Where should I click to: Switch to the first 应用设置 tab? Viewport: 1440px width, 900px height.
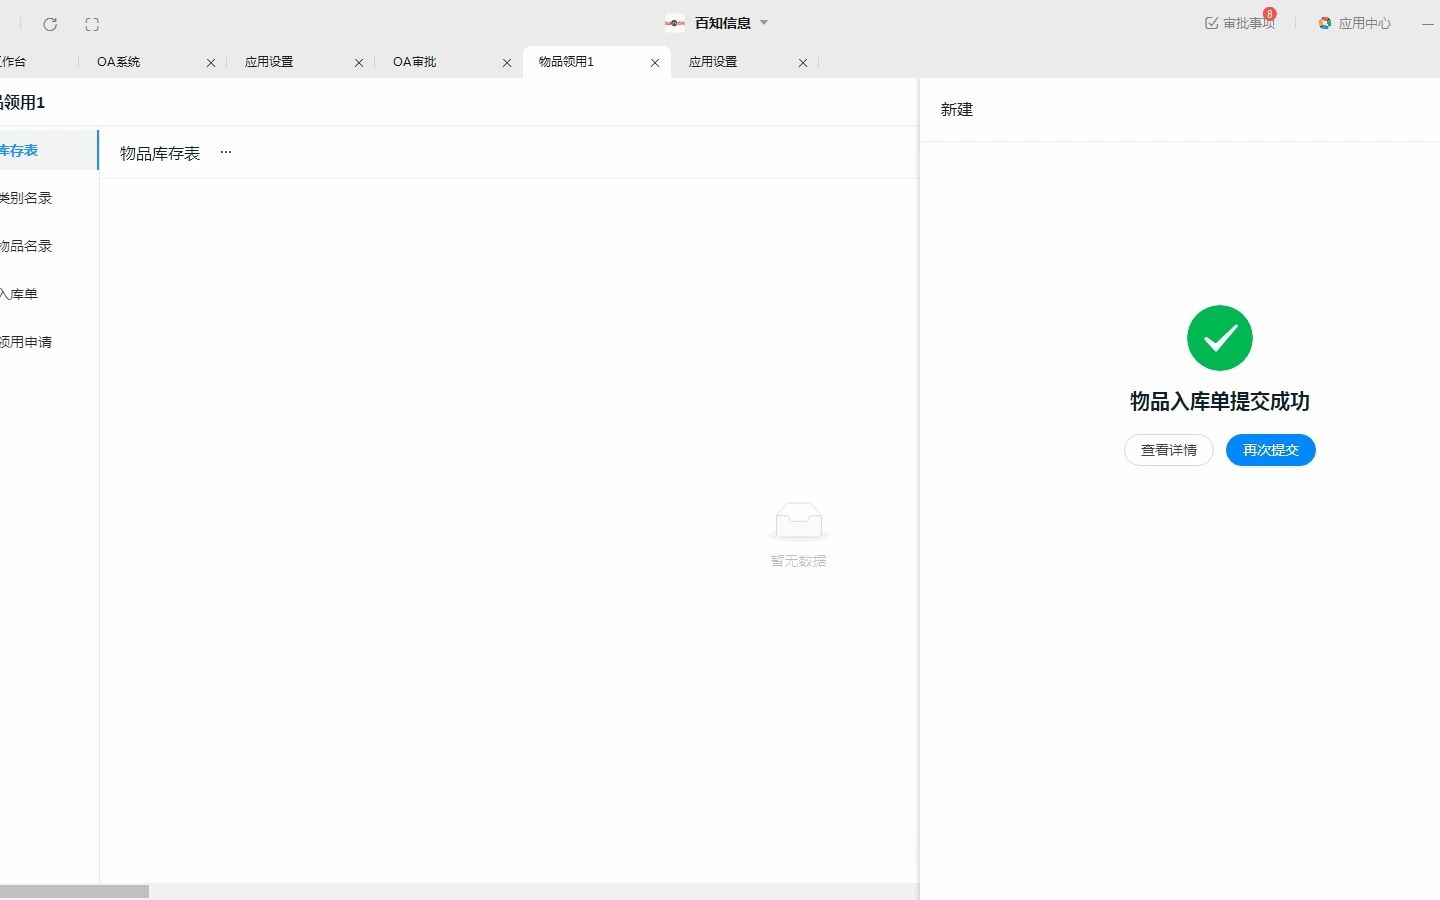click(269, 62)
